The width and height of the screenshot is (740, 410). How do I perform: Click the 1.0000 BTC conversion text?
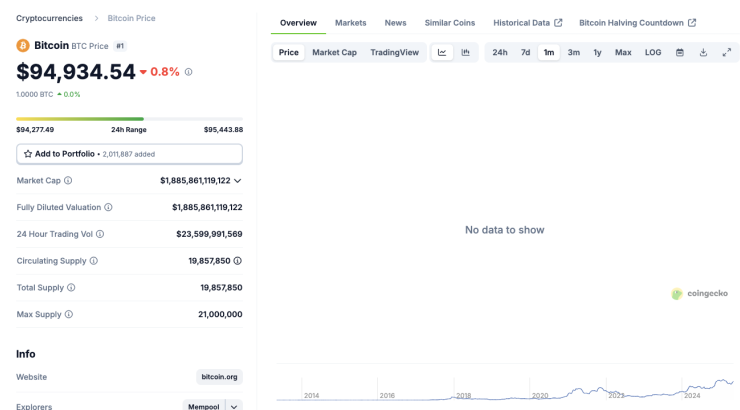pyautogui.click(x=34, y=94)
